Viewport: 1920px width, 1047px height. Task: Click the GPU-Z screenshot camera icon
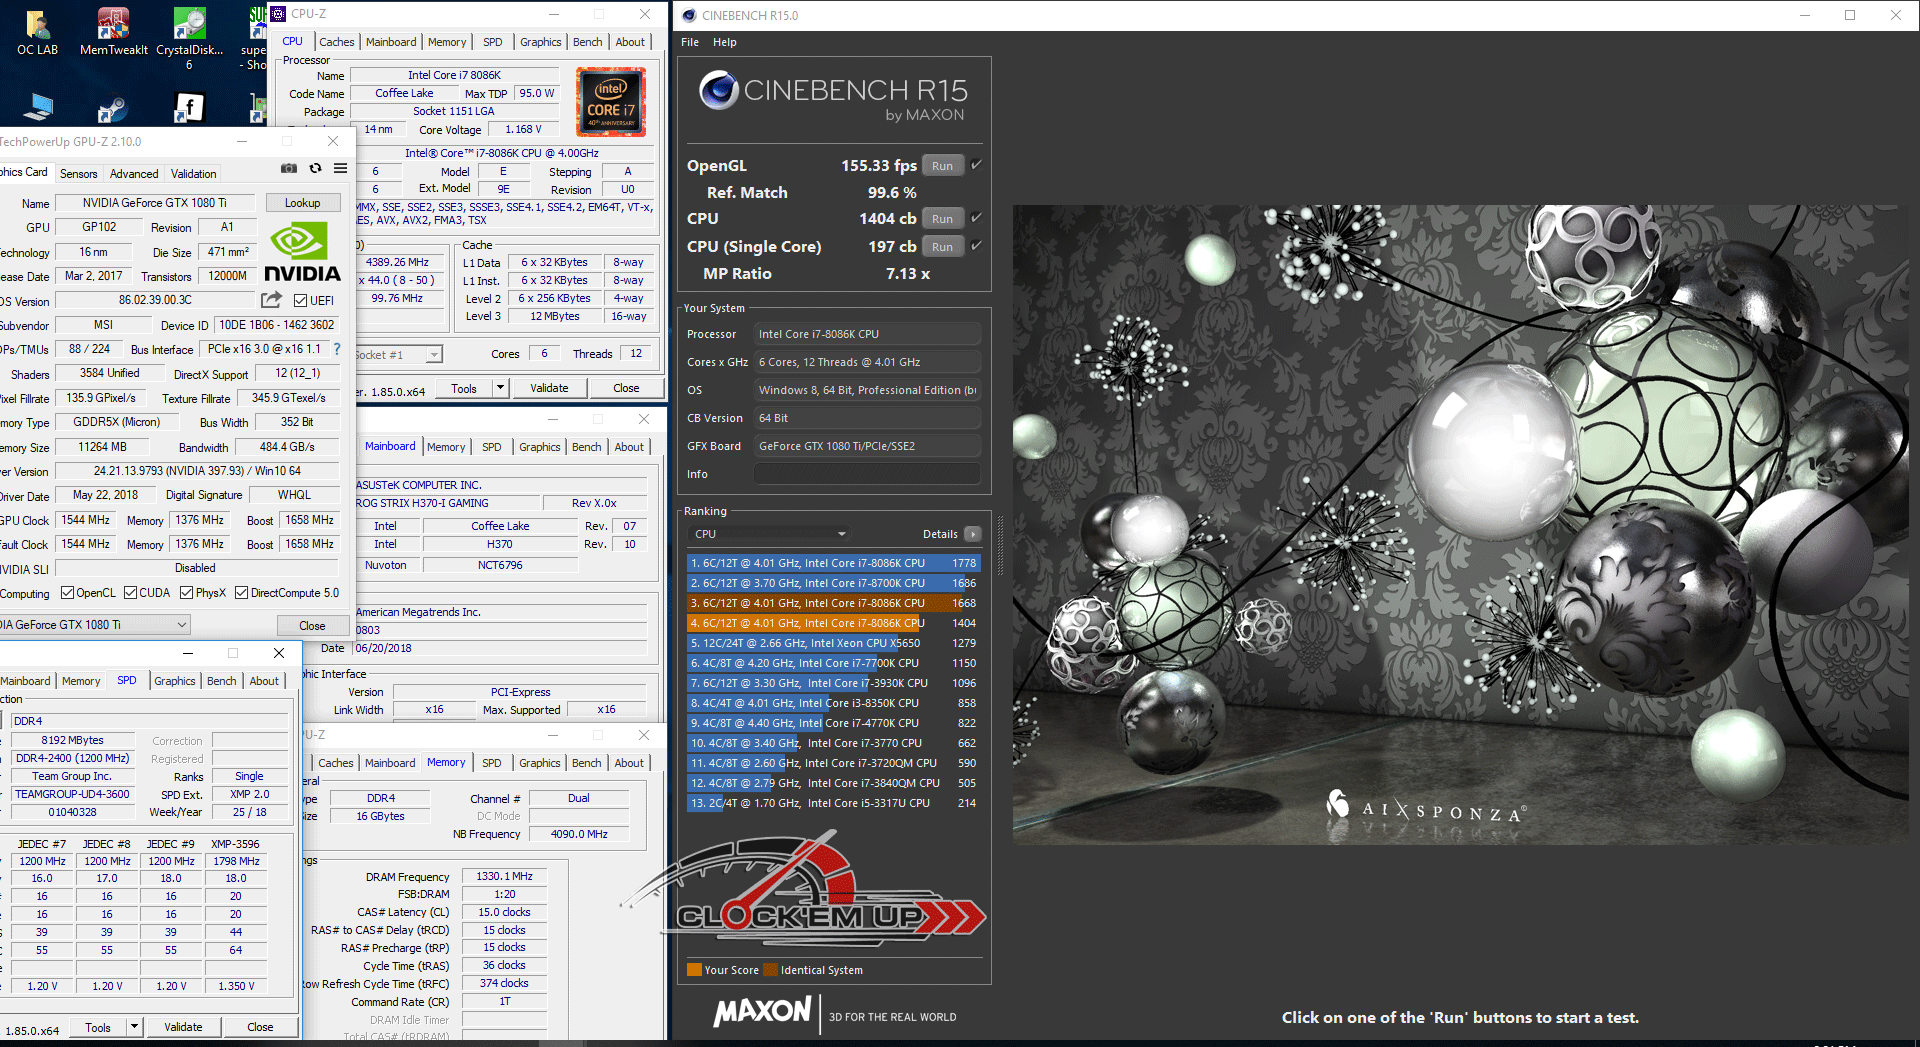[289, 168]
